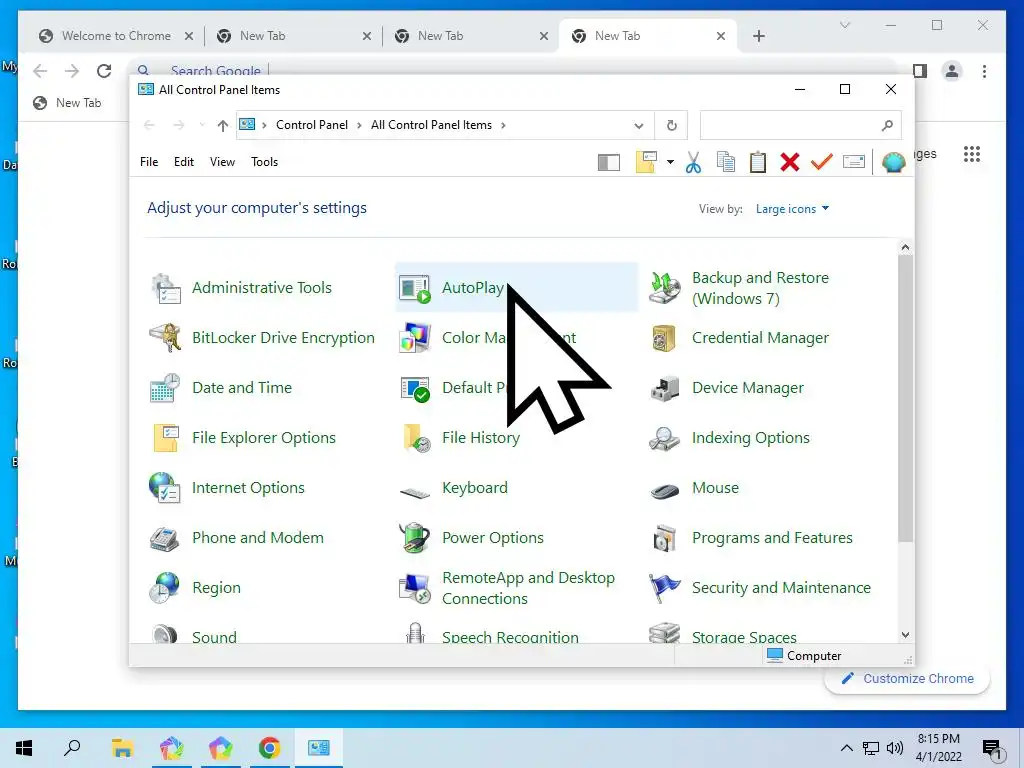Open the View by Large icons dropdown
The image size is (1024, 768).
click(792, 209)
